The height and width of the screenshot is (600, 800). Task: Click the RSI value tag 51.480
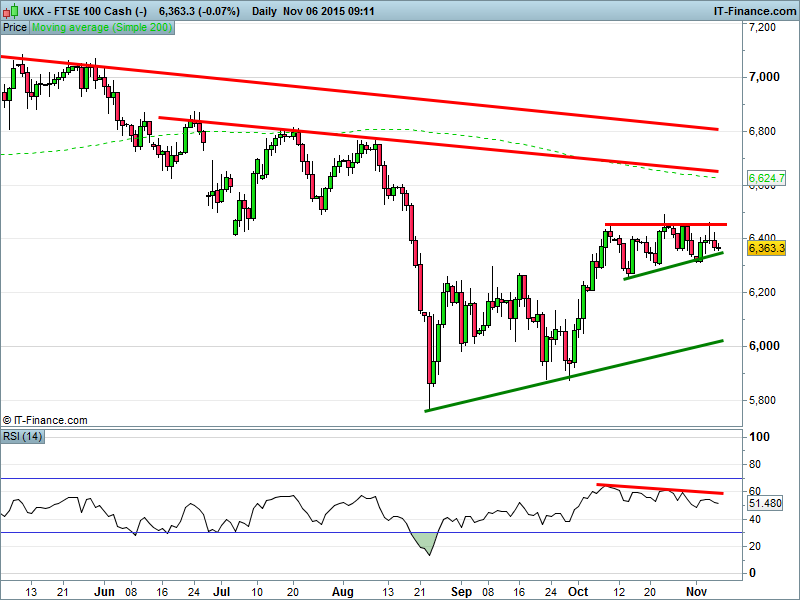pos(765,503)
